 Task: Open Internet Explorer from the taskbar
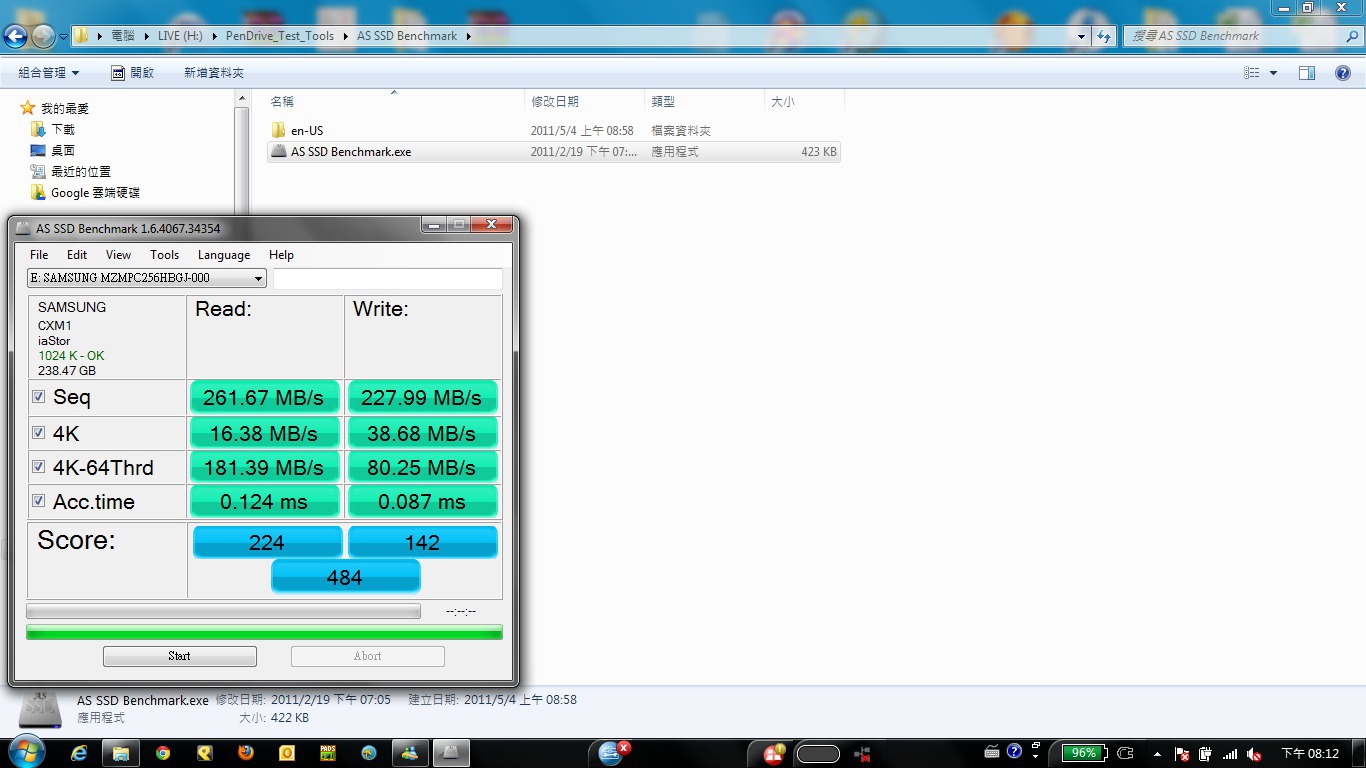click(x=79, y=753)
